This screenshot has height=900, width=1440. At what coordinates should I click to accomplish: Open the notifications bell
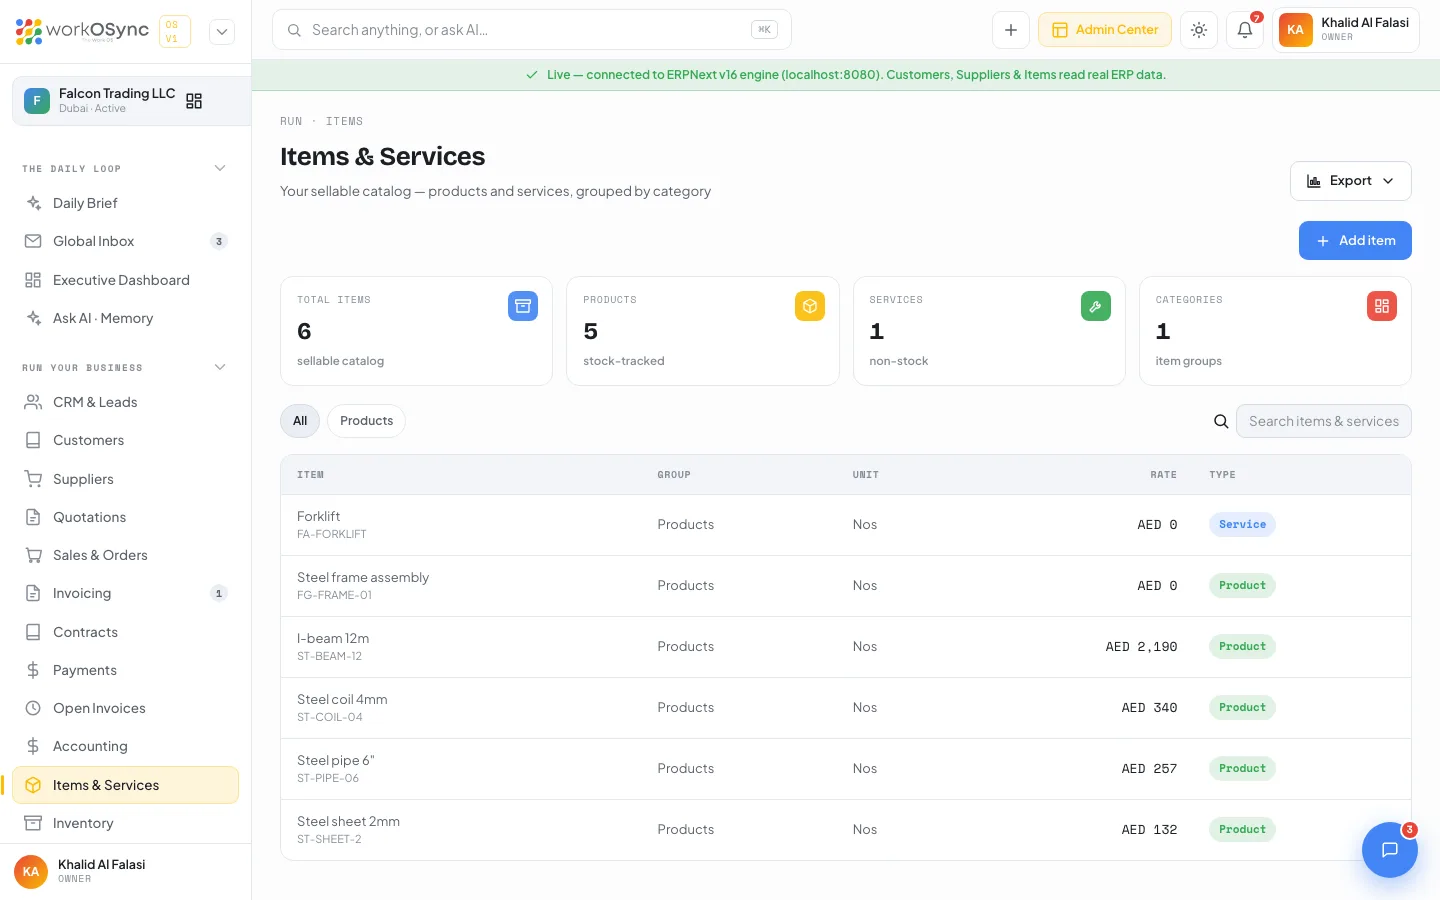(x=1245, y=30)
